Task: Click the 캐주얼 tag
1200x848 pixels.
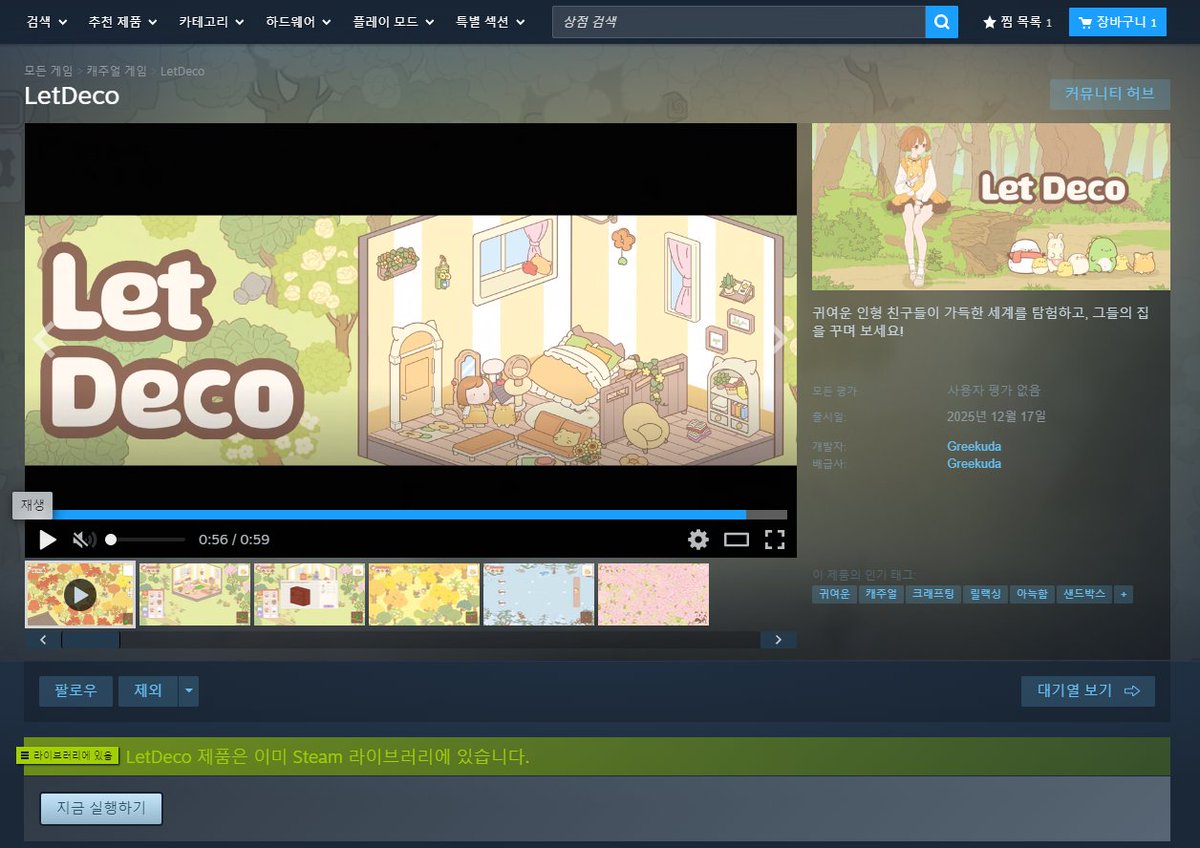Action: point(881,594)
